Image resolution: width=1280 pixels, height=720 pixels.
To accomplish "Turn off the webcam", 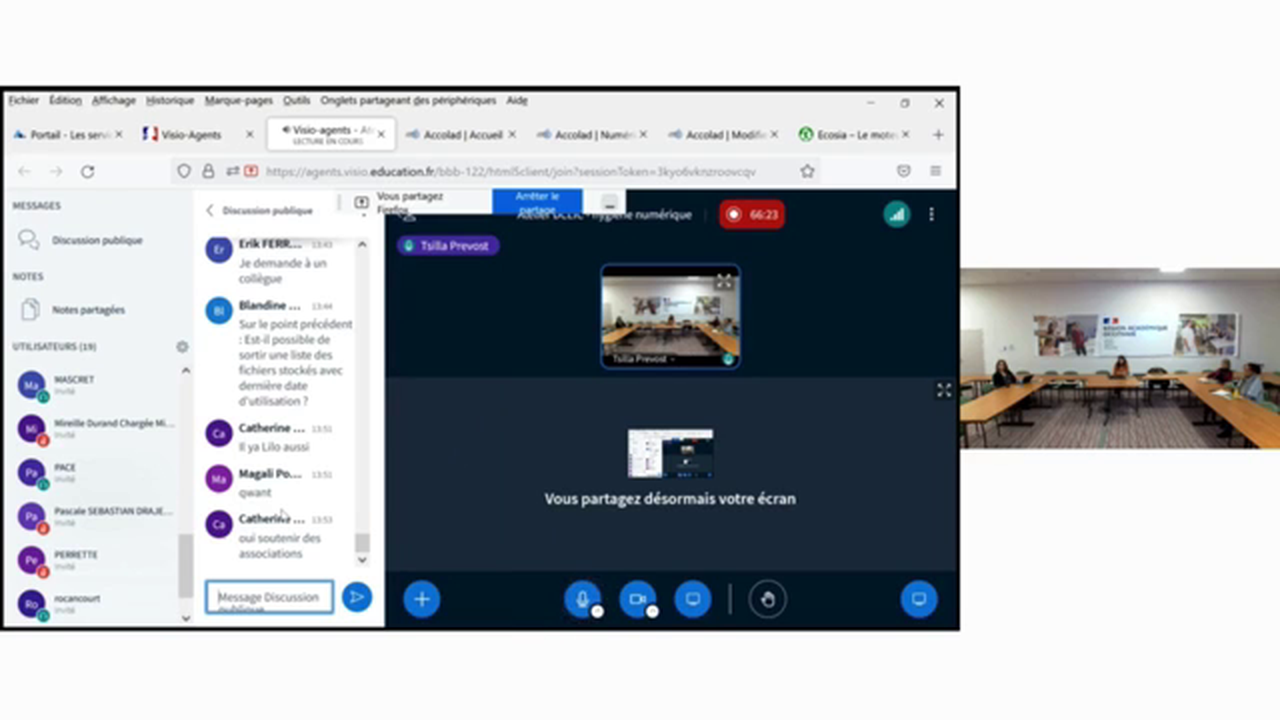I will click(x=637, y=599).
